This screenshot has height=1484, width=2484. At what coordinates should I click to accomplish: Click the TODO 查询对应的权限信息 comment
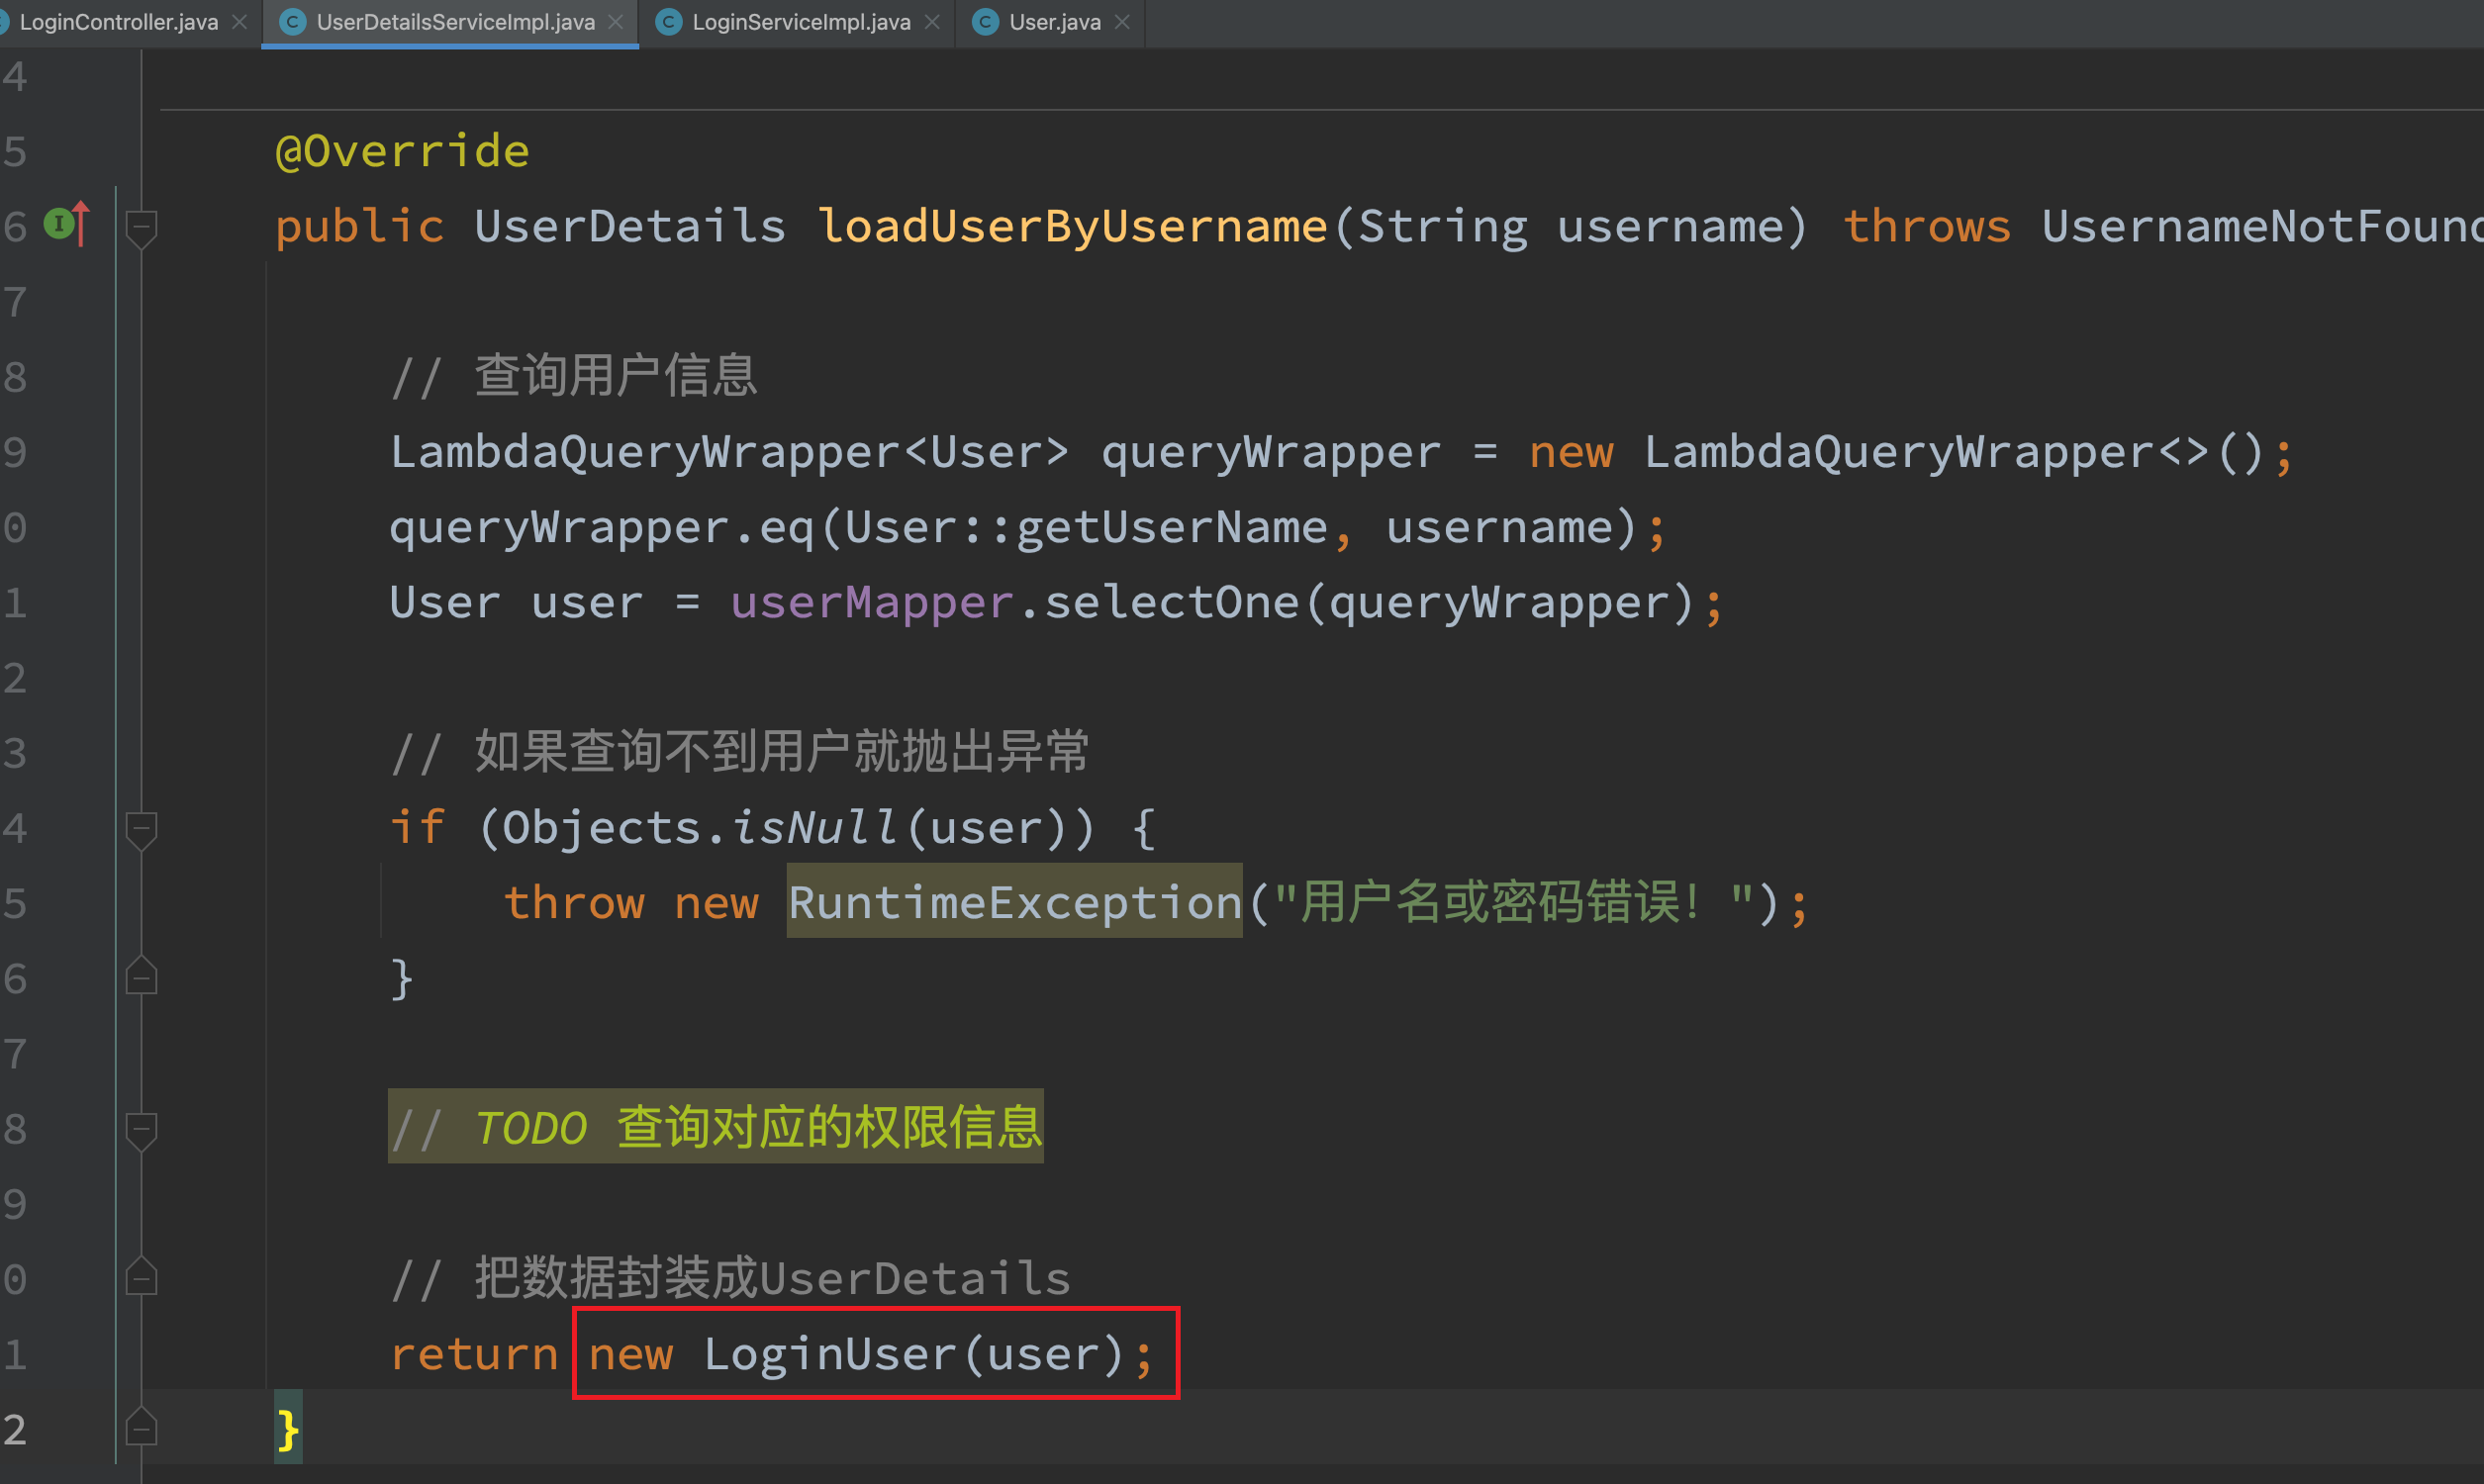[716, 1127]
